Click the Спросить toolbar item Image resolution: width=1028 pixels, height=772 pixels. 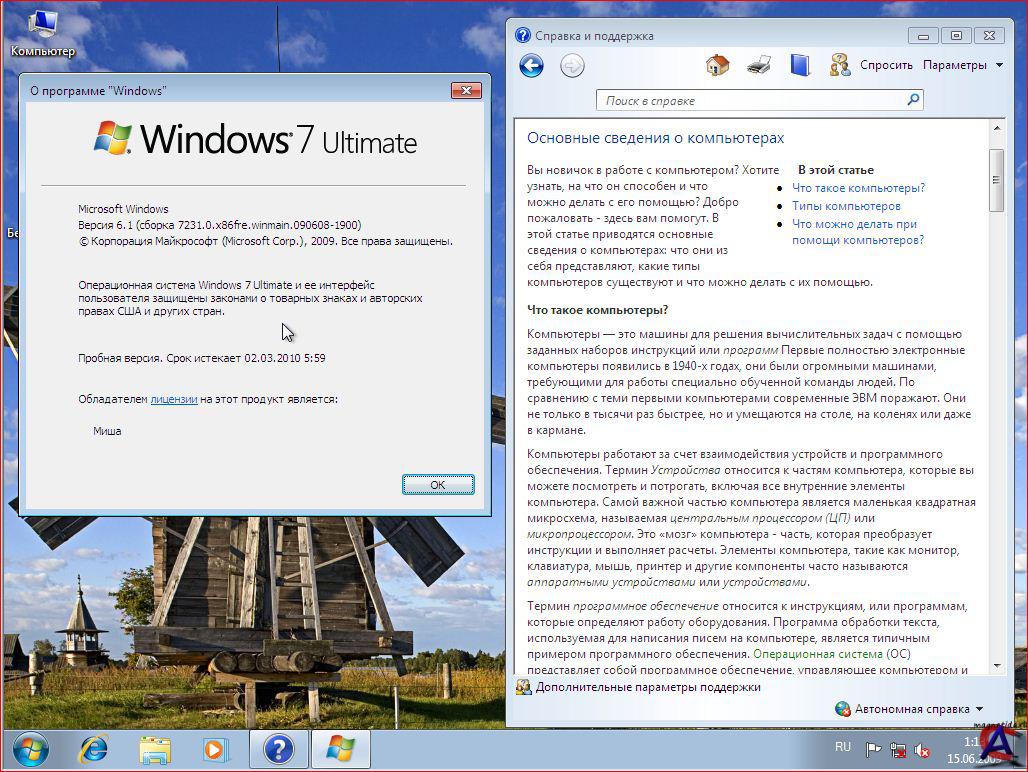pyautogui.click(x=872, y=65)
